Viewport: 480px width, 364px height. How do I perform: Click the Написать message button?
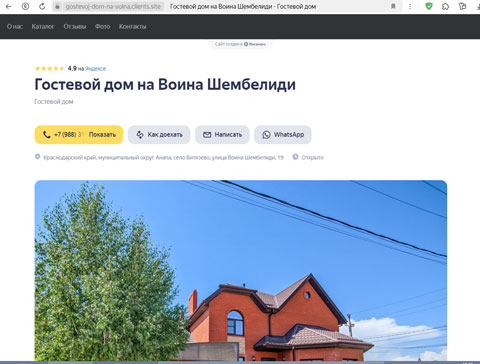pyautogui.click(x=222, y=135)
